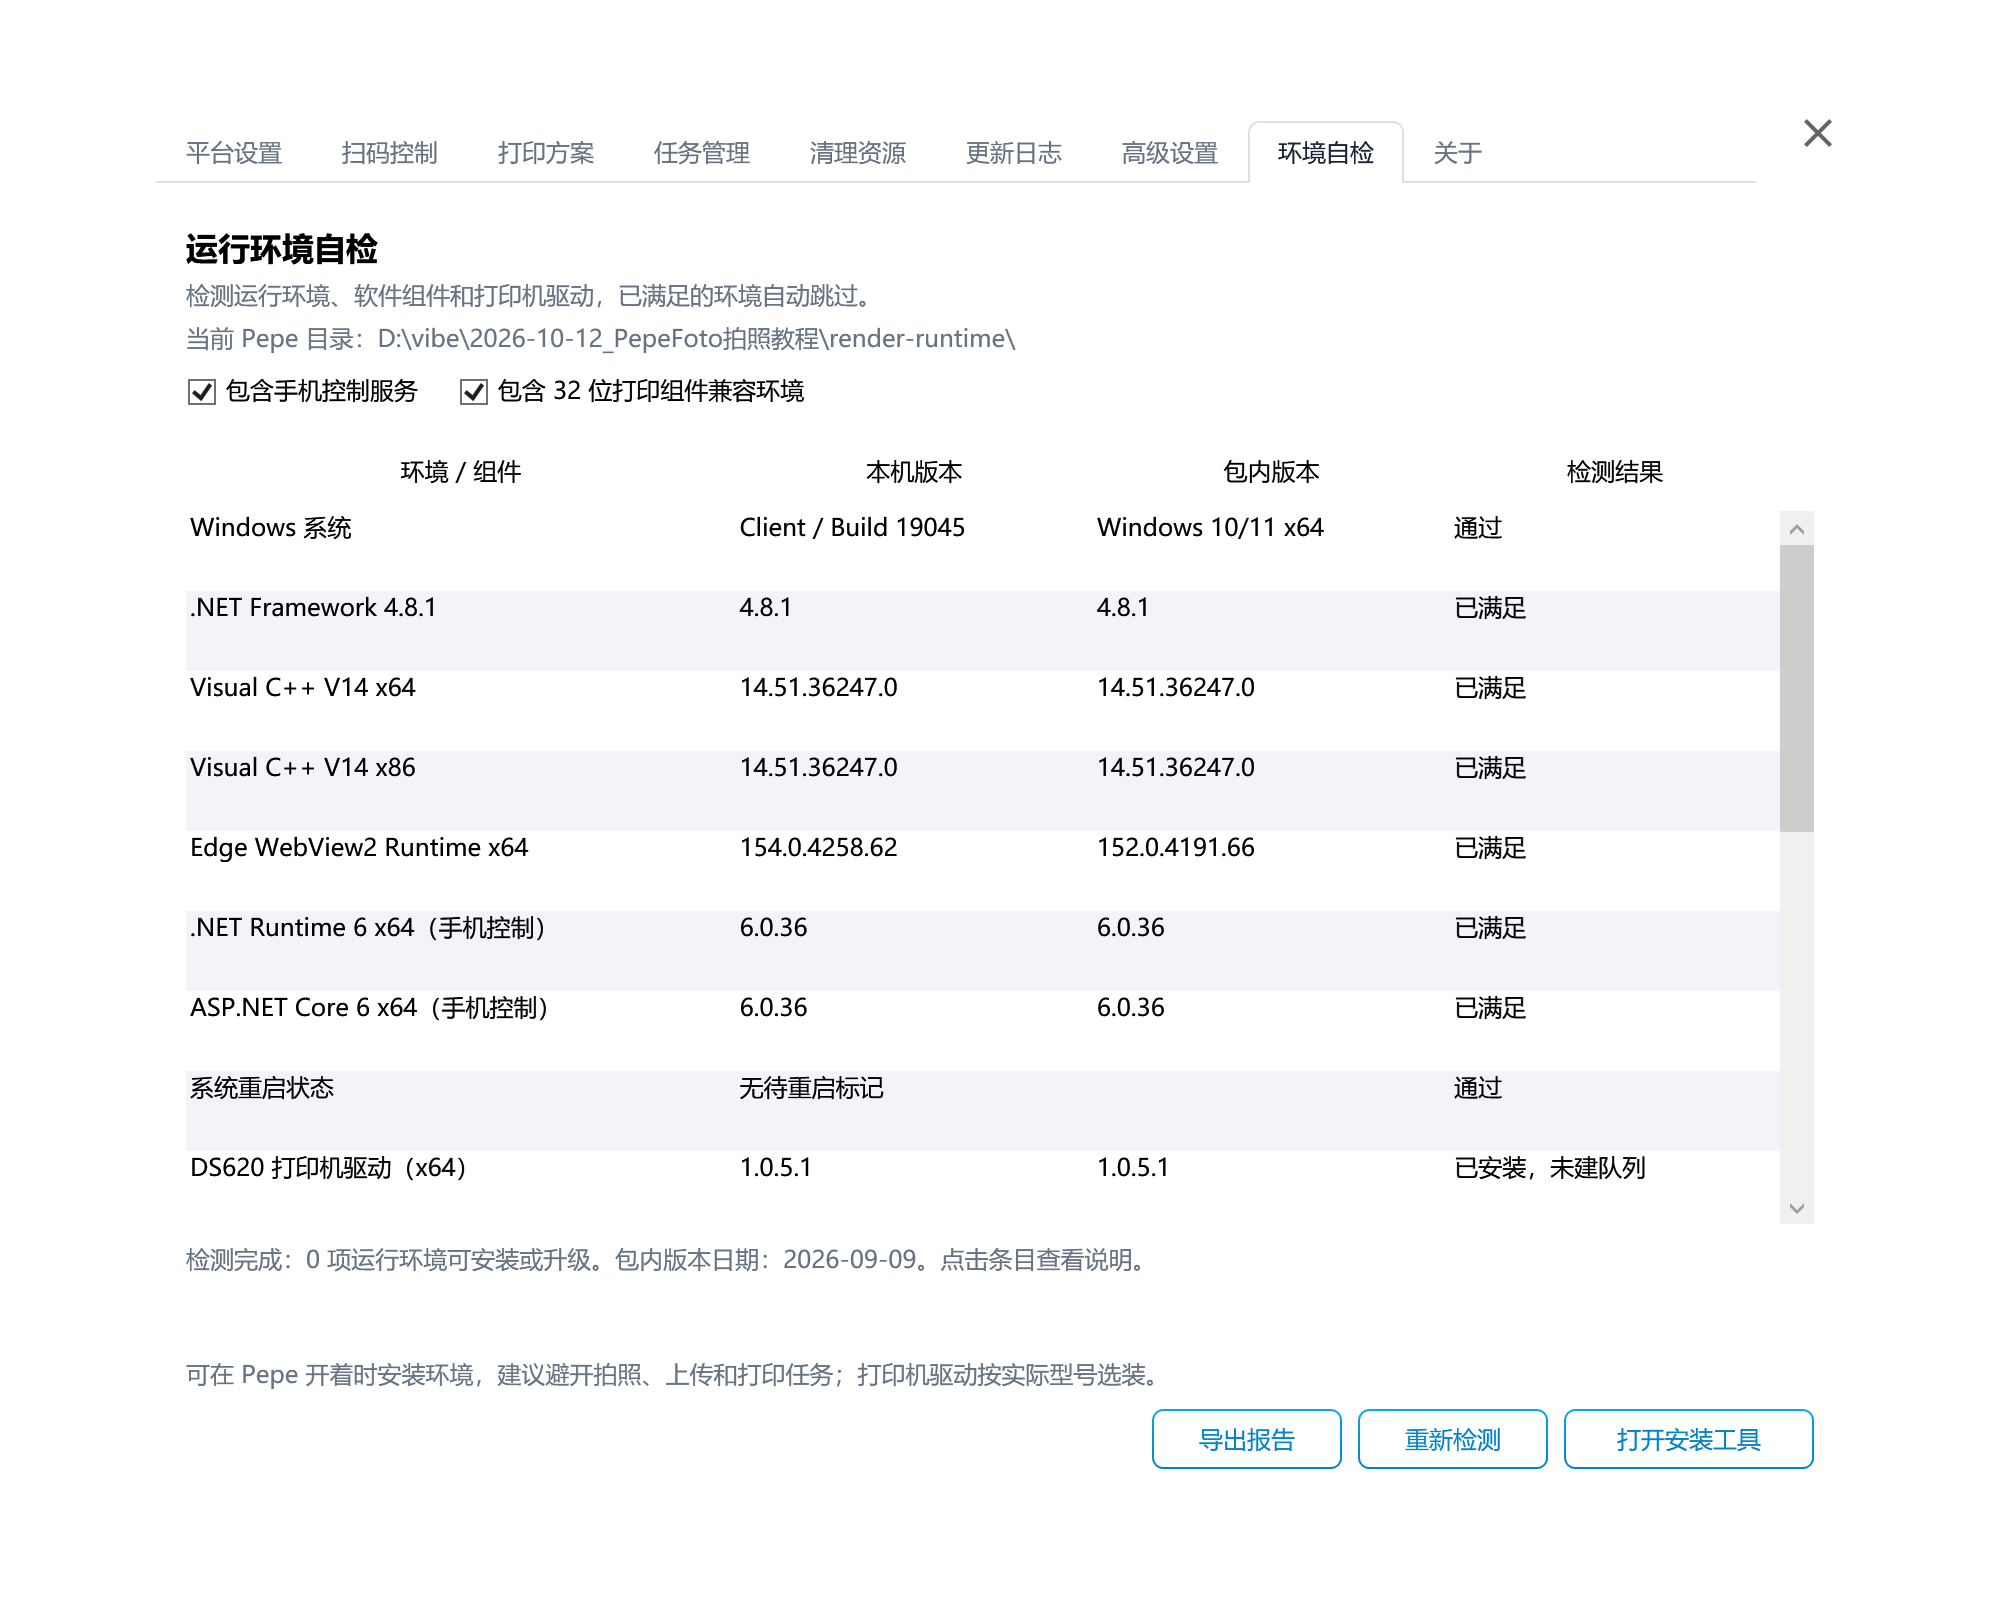Open the 关于 tab

pos(1458,153)
